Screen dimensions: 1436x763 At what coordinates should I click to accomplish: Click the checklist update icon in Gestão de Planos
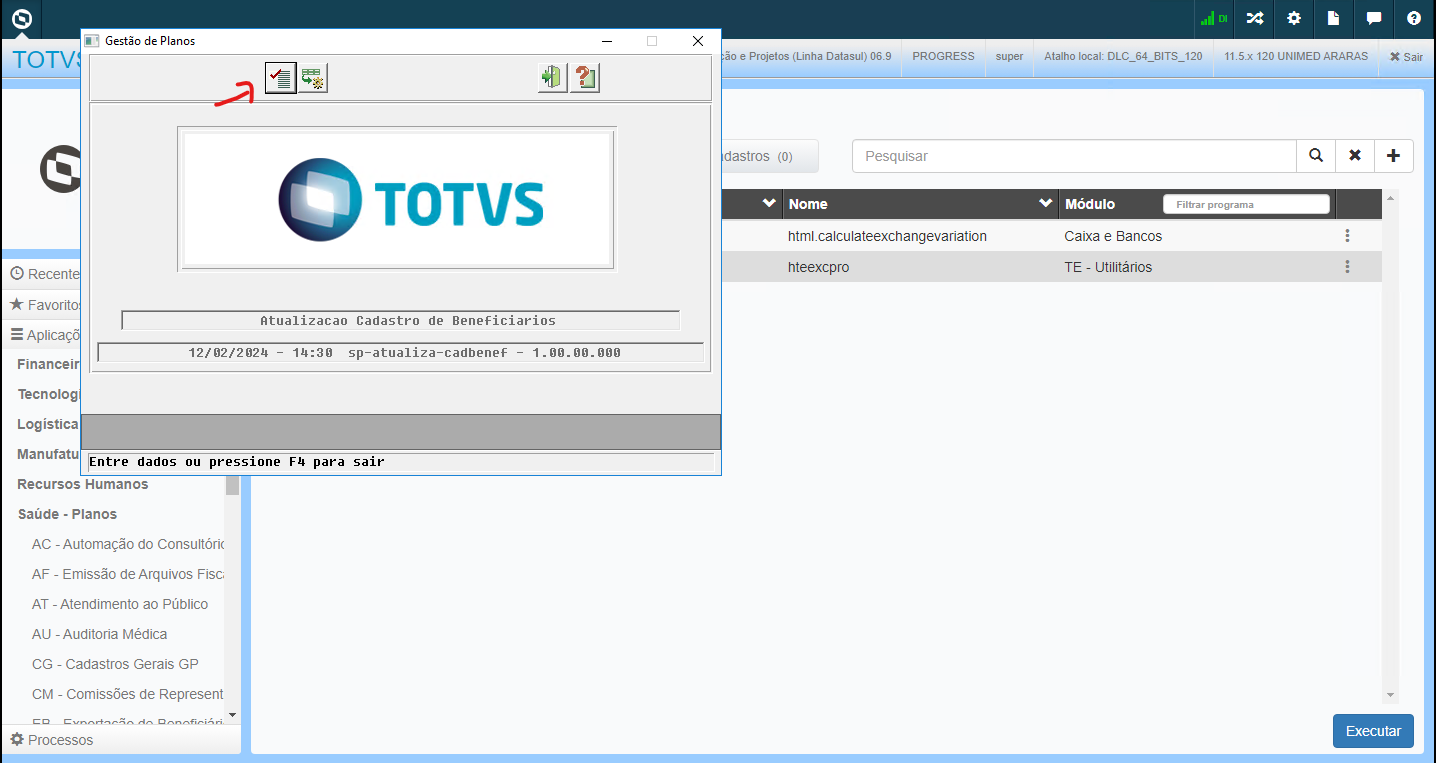pyautogui.click(x=281, y=77)
